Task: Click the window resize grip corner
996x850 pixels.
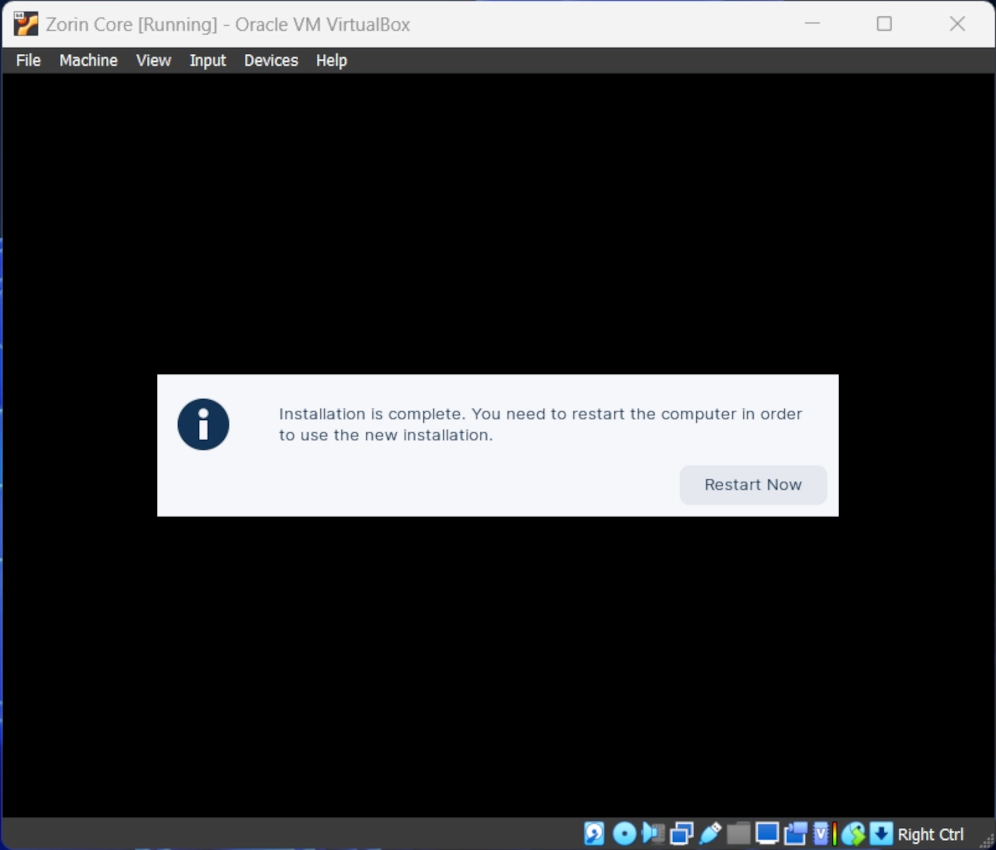Action: coord(986,840)
